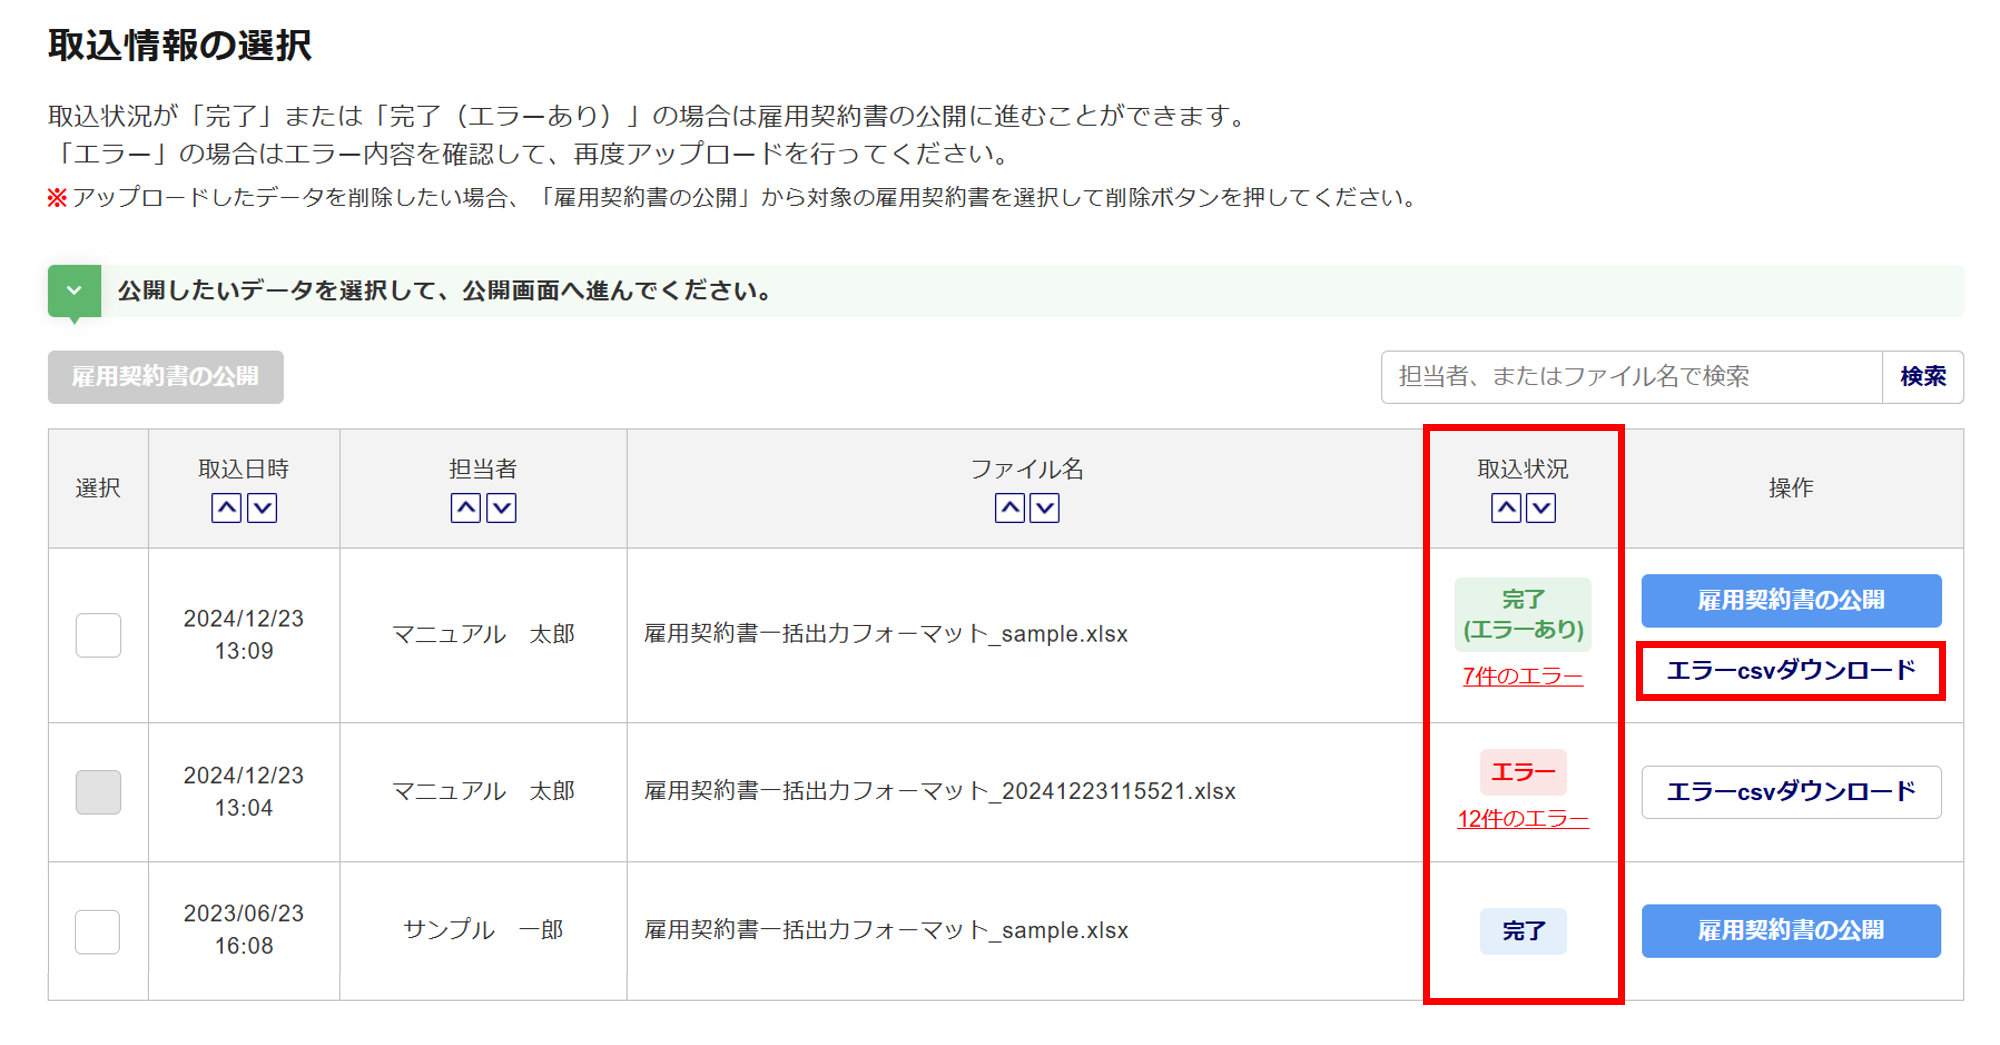Open the 7件のエラー link
The width and height of the screenshot is (2000, 1045).
point(1522,677)
